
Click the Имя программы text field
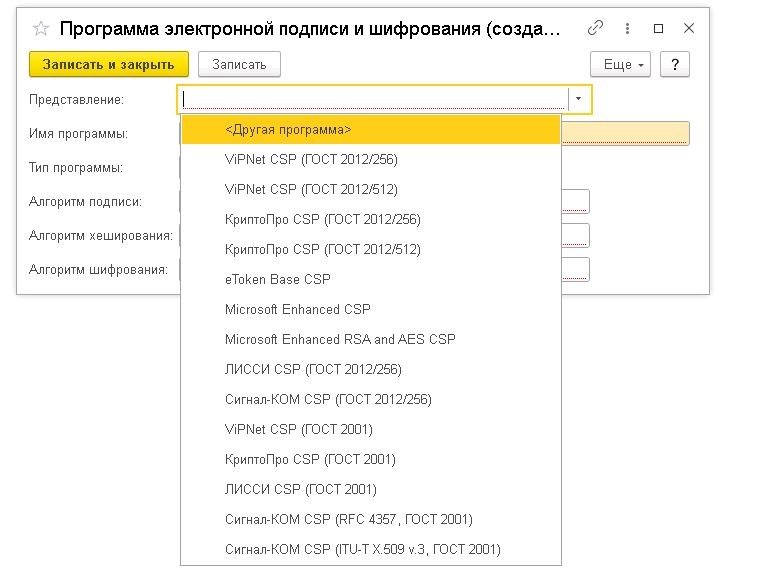625,134
